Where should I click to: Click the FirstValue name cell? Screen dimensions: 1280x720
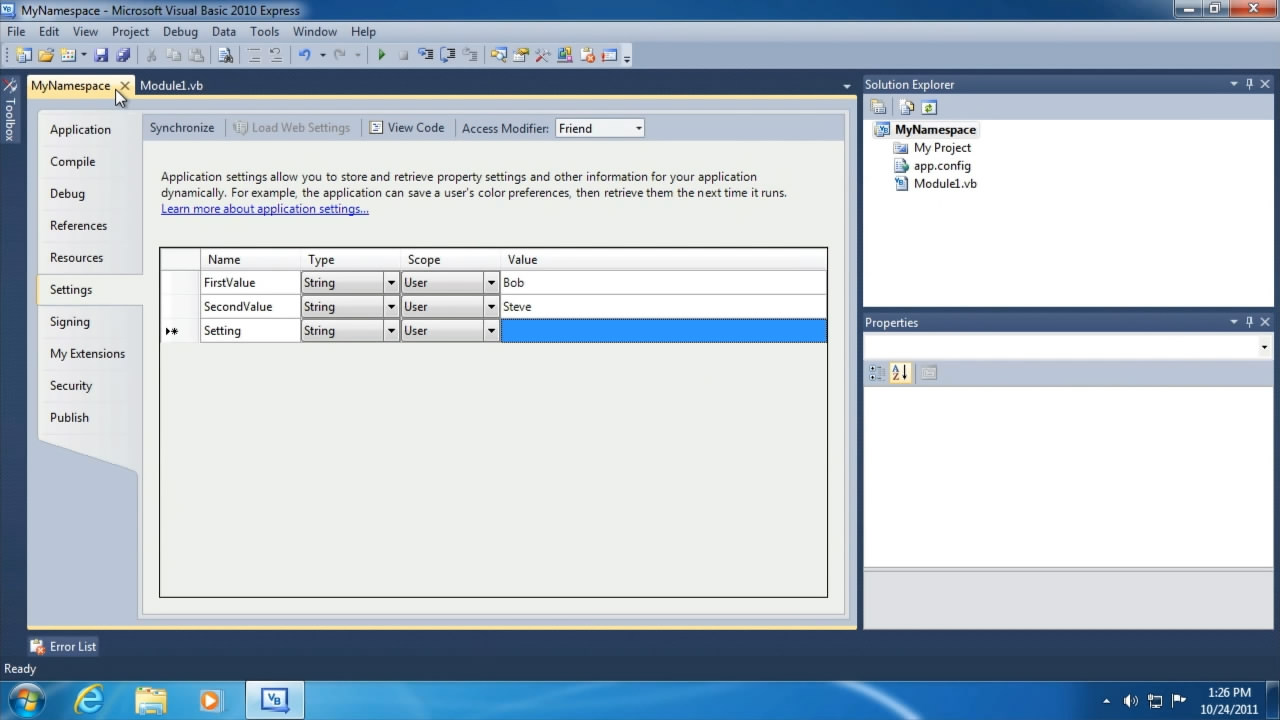click(x=250, y=283)
